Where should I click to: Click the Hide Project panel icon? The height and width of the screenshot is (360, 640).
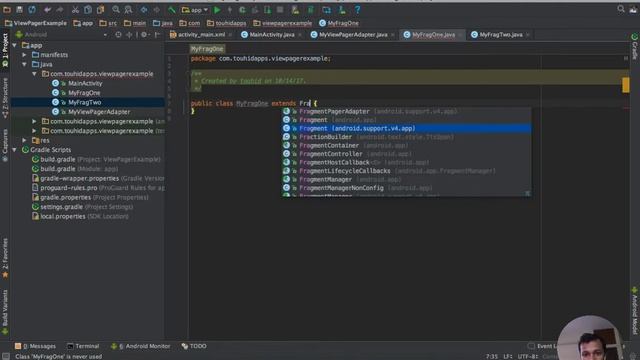pos(158,35)
